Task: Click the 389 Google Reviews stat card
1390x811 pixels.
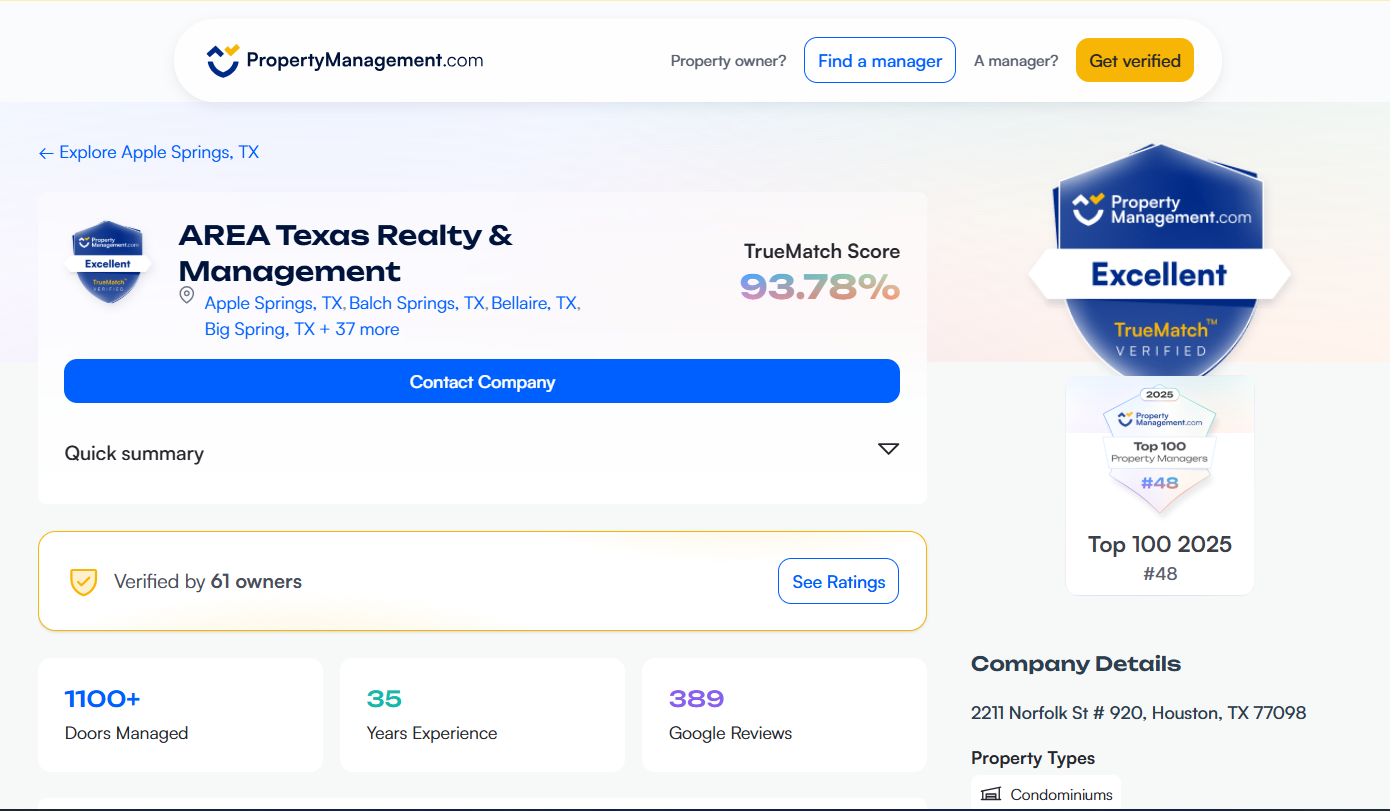Action: [783, 714]
